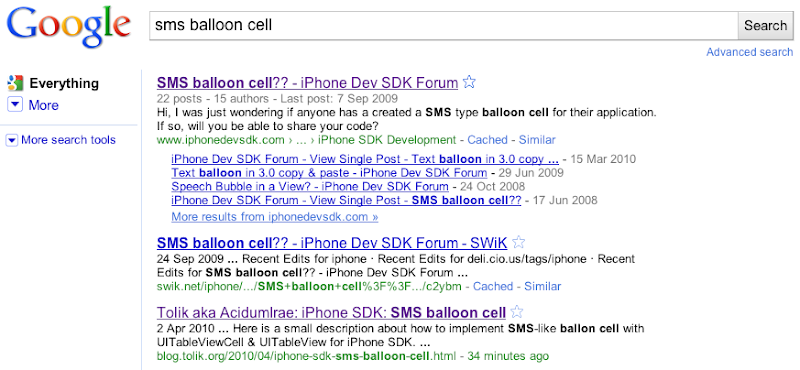Open More results from iphonedevsdk.com link

[x=274, y=216]
